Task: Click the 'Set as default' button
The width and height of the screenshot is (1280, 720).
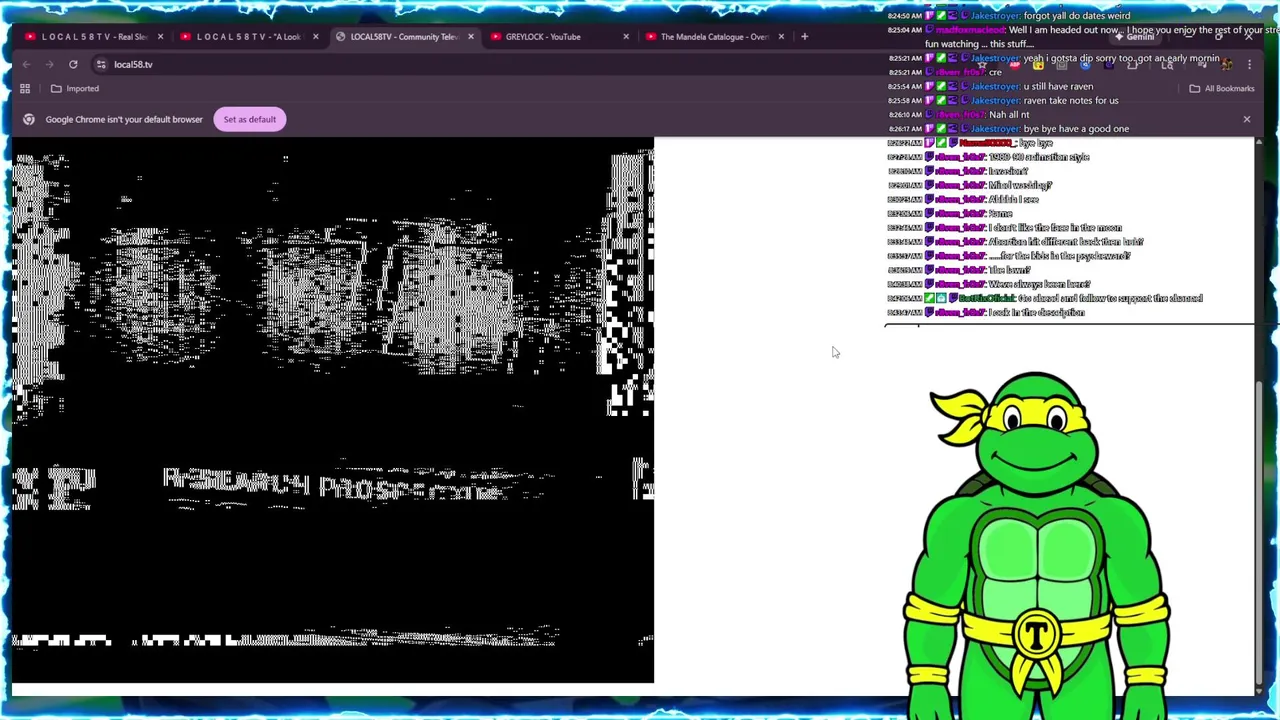Action: pyautogui.click(x=250, y=119)
